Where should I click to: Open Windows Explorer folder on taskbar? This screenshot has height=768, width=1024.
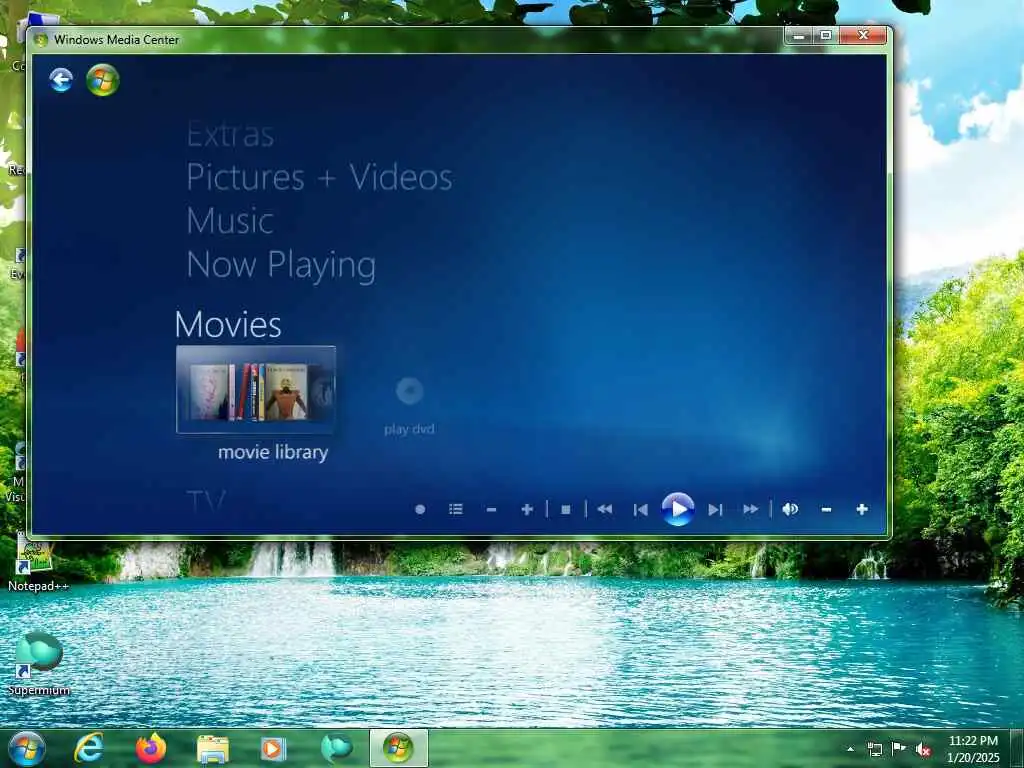click(x=213, y=749)
